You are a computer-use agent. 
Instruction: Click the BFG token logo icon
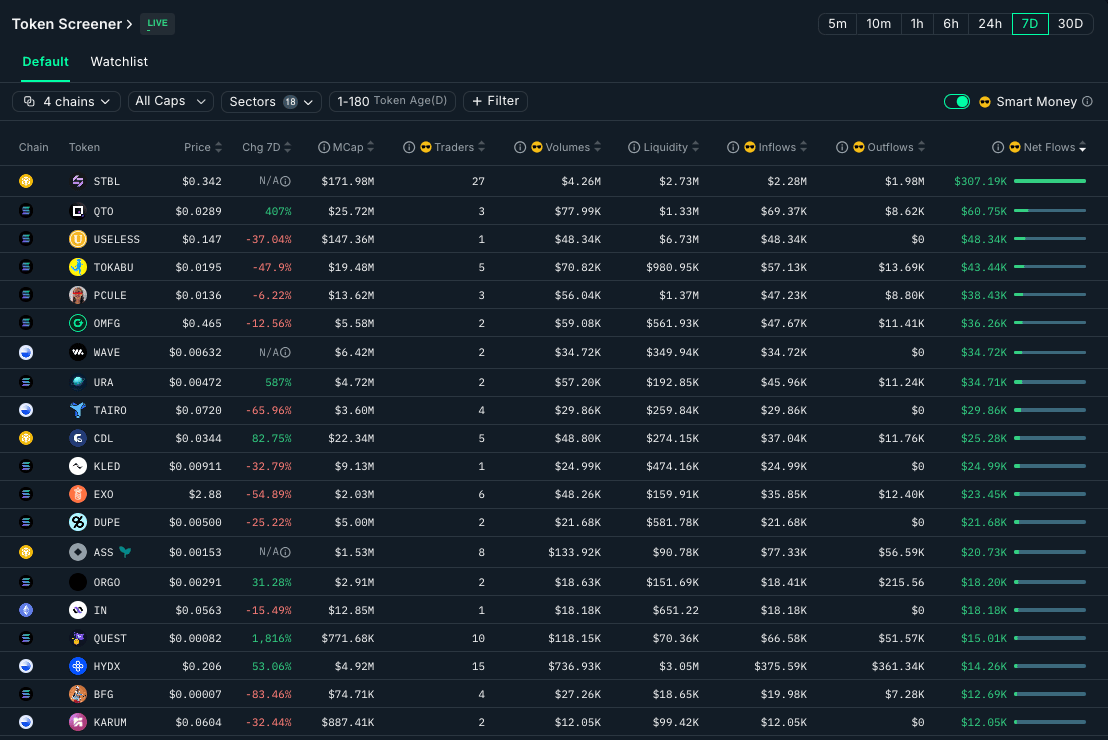78,694
